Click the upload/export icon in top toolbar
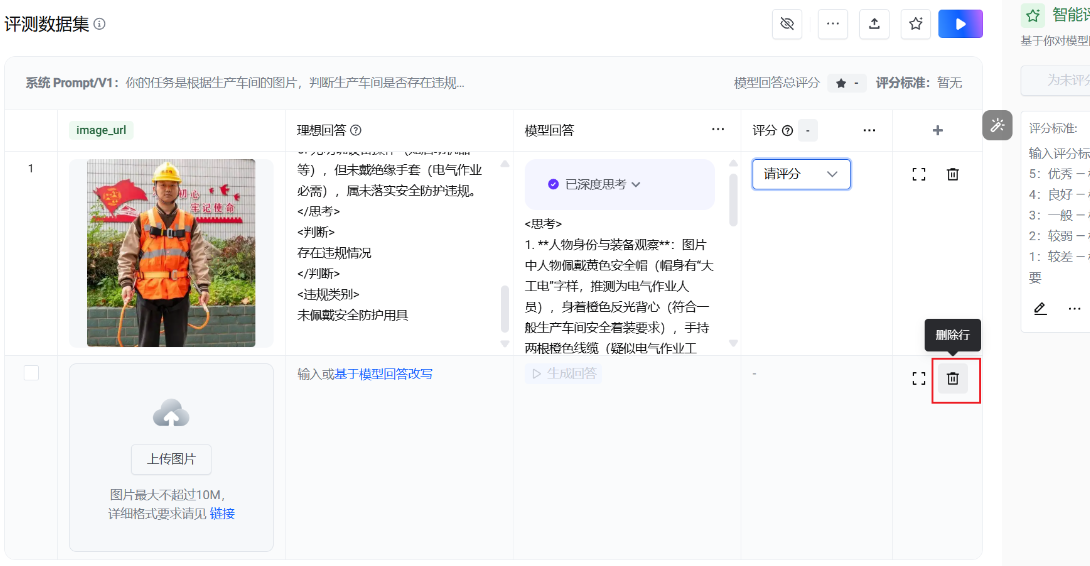This screenshot has width=1090, height=566. coord(874,24)
